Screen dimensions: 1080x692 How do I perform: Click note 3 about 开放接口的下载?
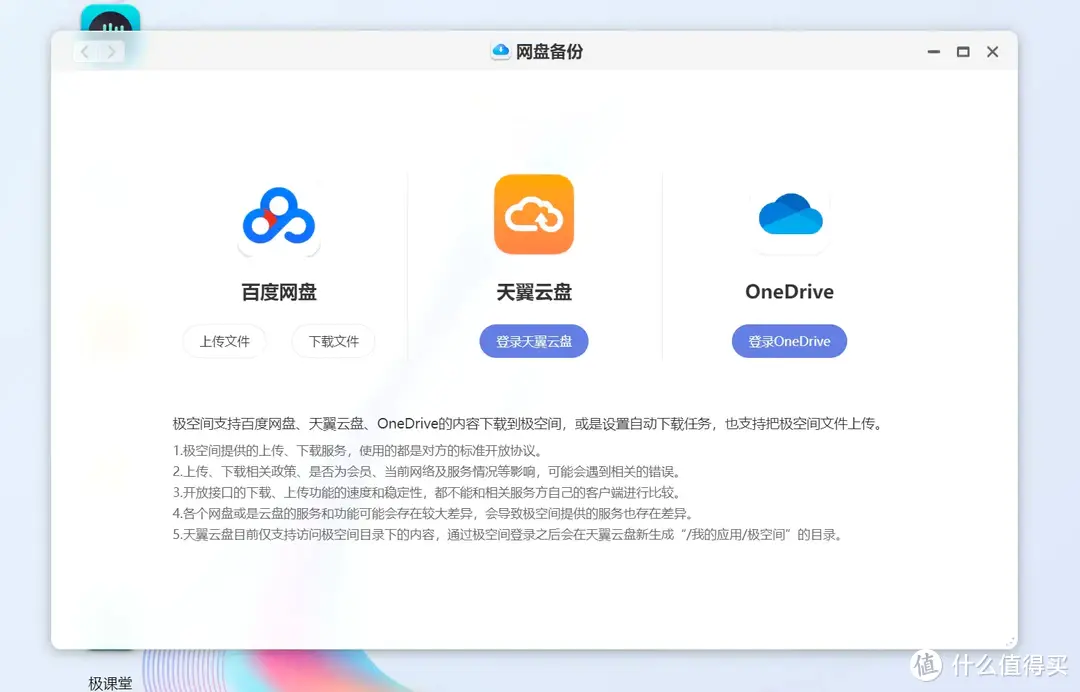[427, 492]
